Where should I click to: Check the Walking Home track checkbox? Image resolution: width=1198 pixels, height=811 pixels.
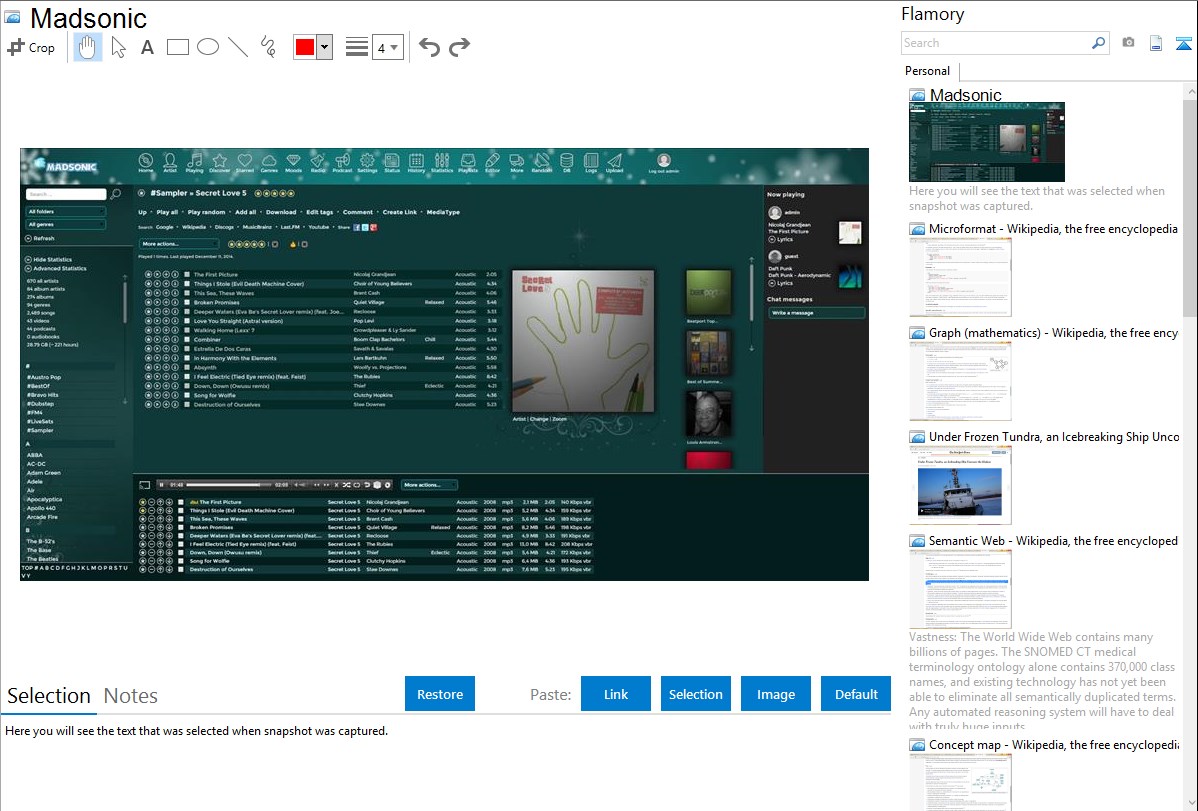pyautogui.click(x=186, y=330)
